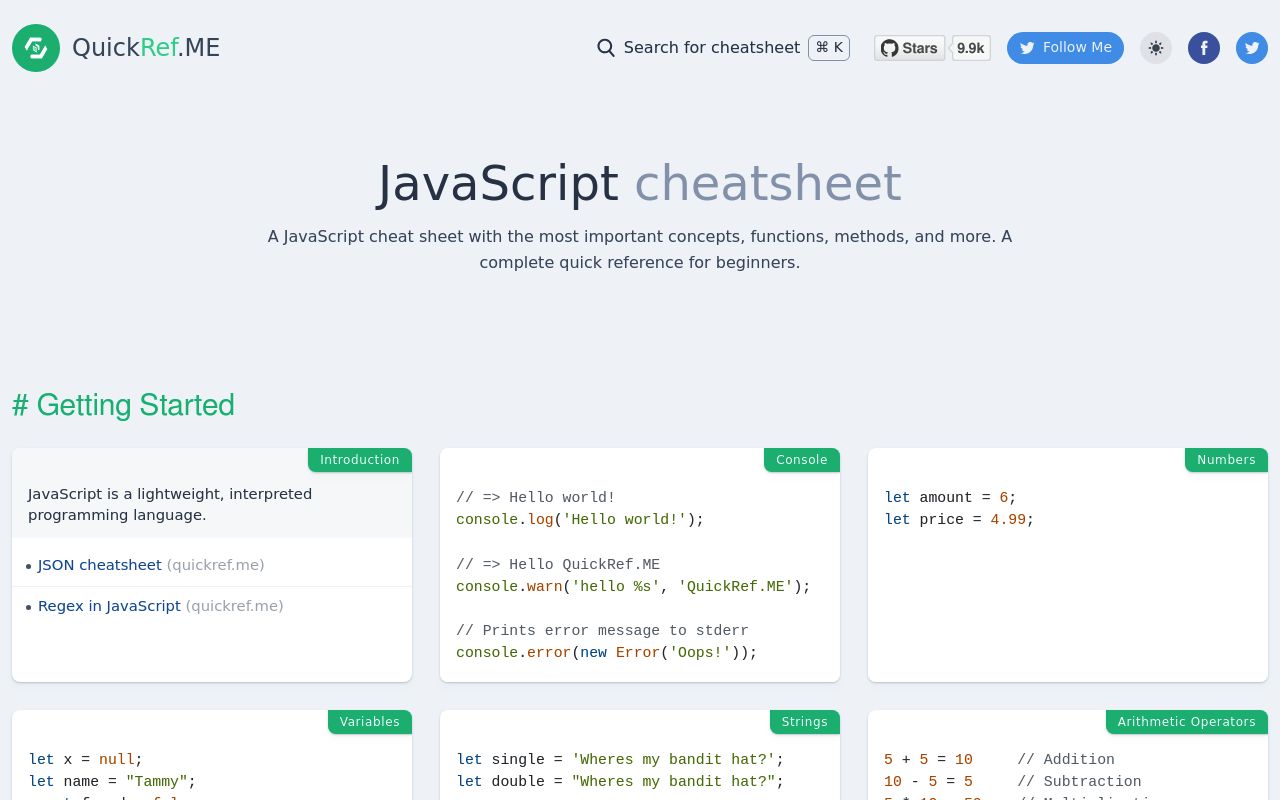Select the Introduction card tag

click(359, 460)
